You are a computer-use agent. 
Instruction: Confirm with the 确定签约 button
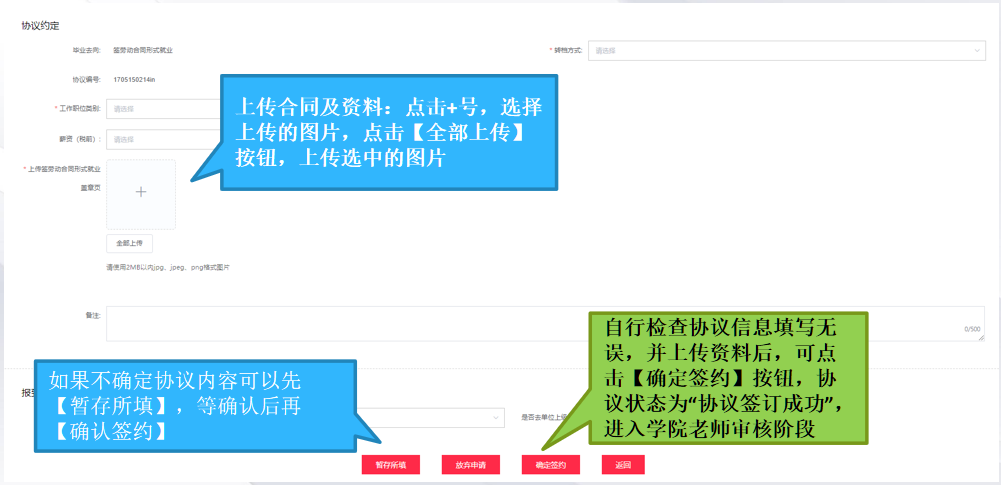click(x=550, y=465)
